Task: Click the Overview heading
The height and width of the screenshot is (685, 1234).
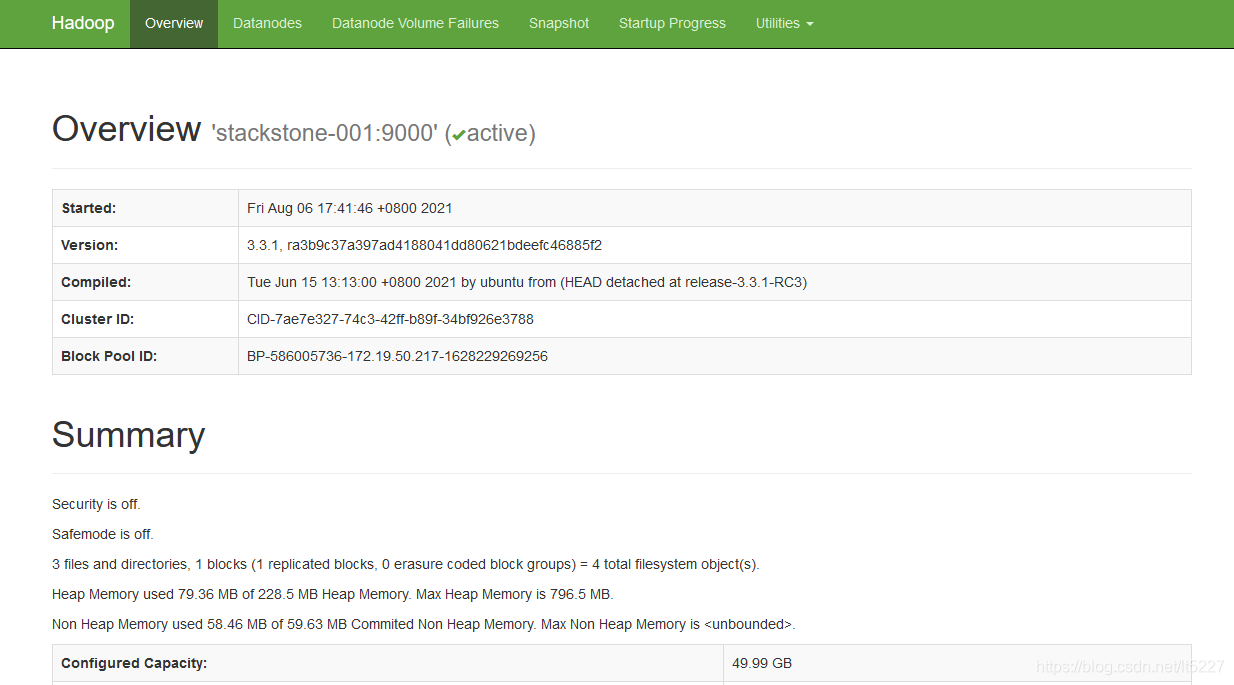Action: point(126,129)
